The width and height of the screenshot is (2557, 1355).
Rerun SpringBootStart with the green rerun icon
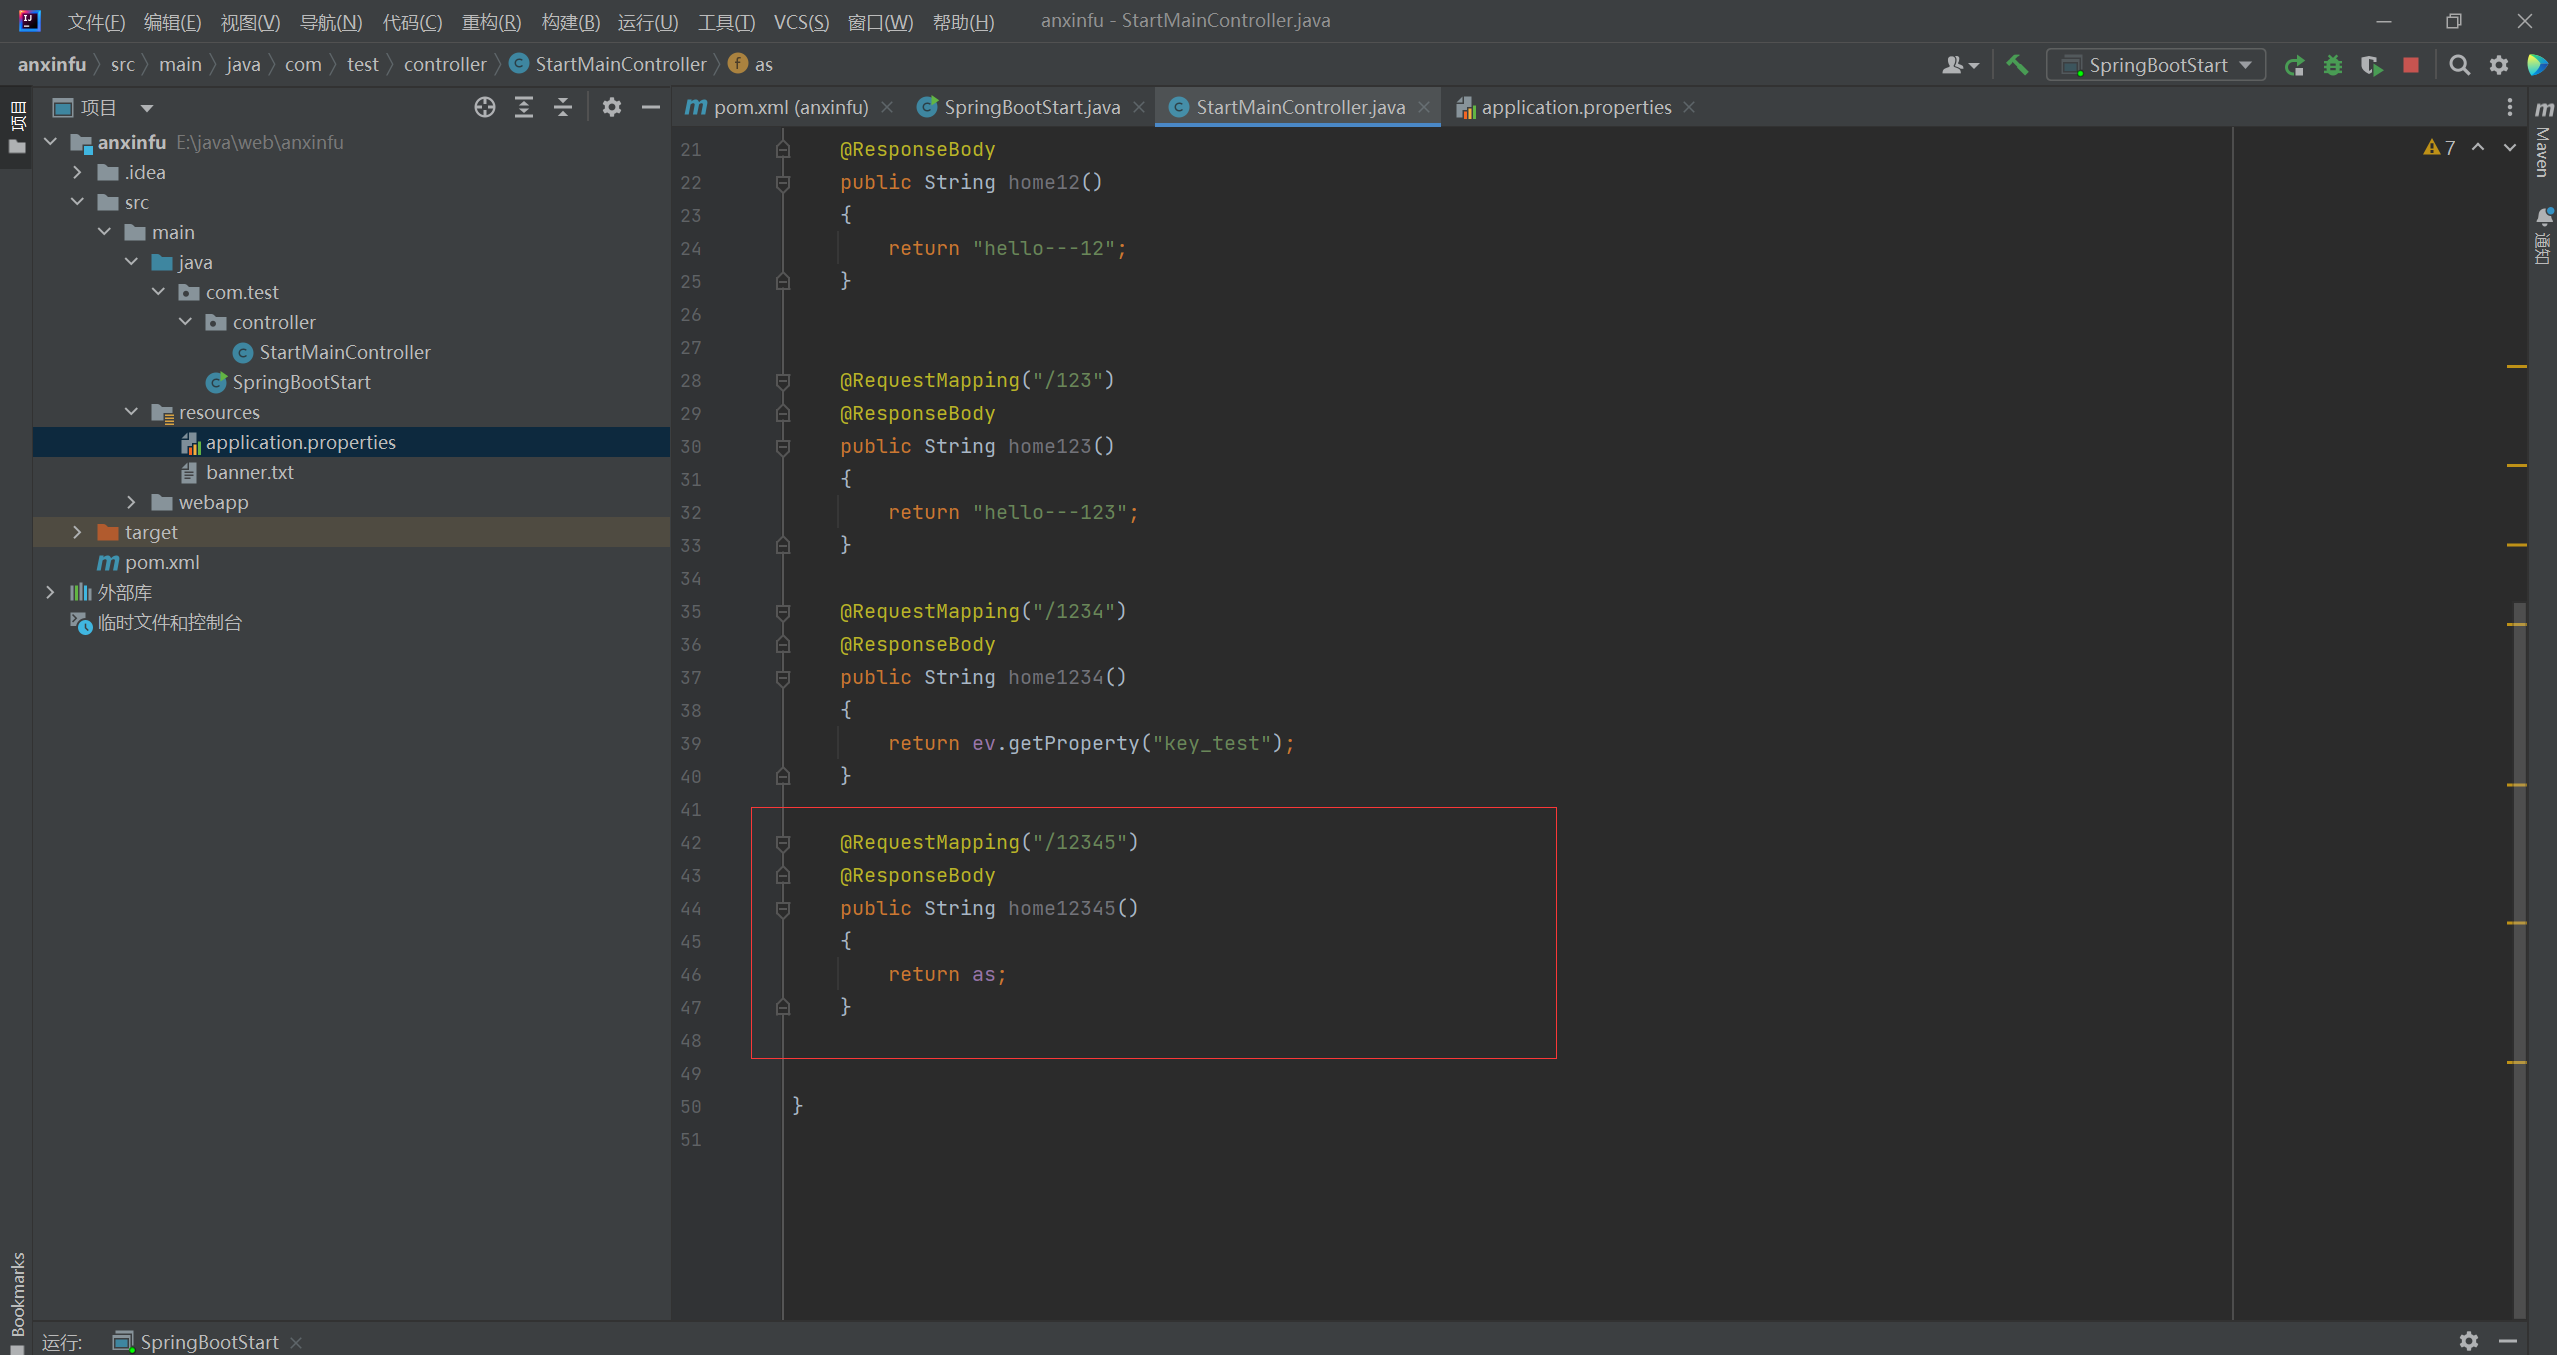(x=2294, y=66)
